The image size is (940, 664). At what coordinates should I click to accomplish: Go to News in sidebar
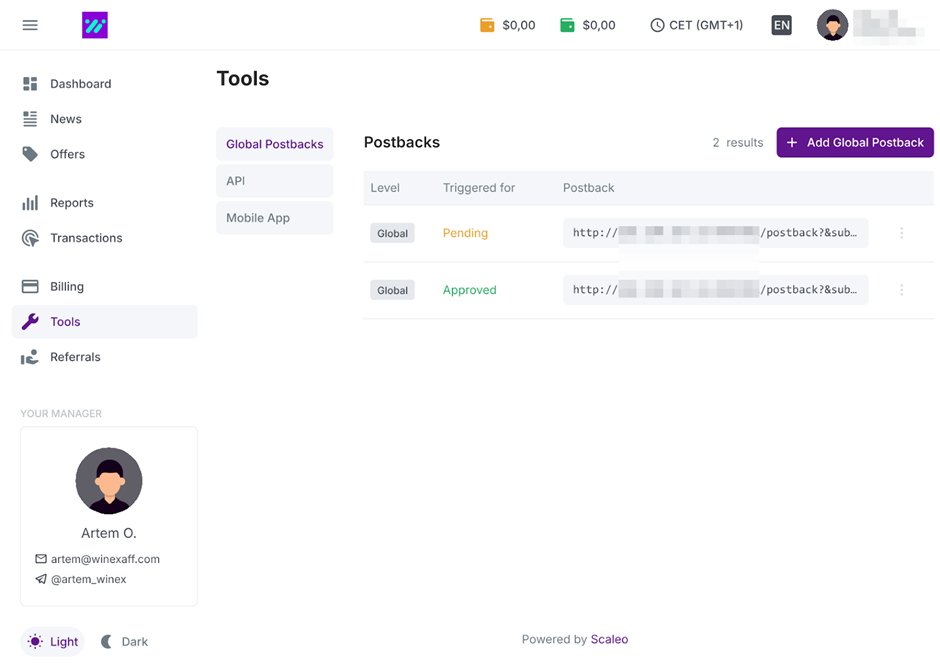click(66, 119)
